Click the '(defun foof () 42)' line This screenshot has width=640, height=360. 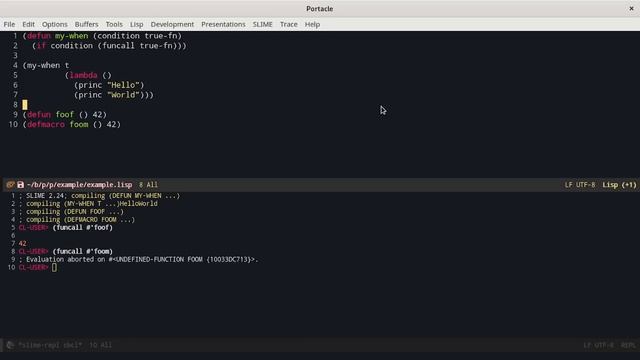point(65,115)
